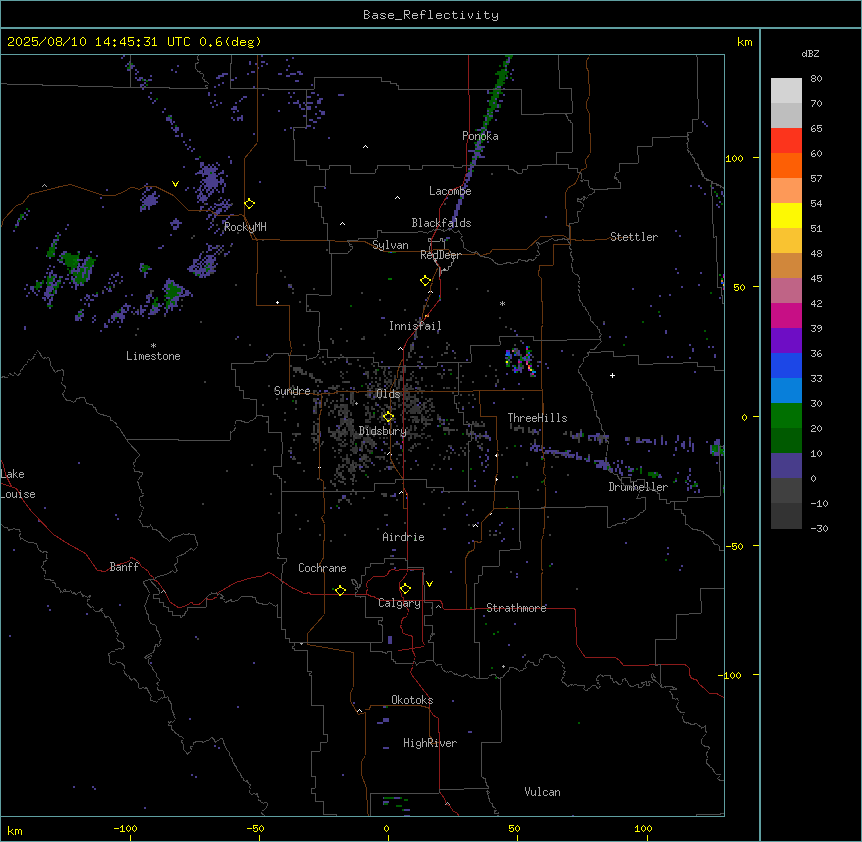The width and height of the screenshot is (862, 842).
Task: Pick the pure orange 60 dBZ legend swatch
Action: point(786,165)
